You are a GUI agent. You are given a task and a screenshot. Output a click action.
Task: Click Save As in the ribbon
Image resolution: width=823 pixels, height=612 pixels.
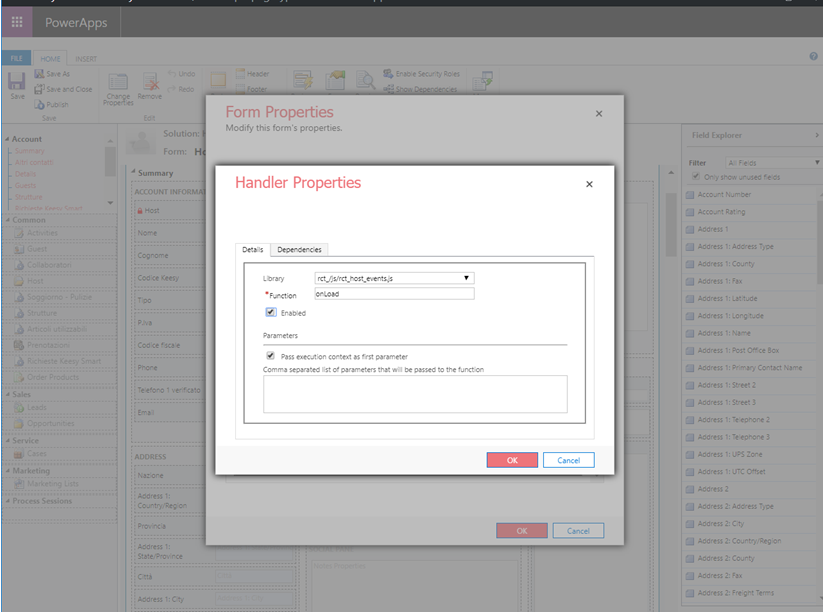[52, 74]
